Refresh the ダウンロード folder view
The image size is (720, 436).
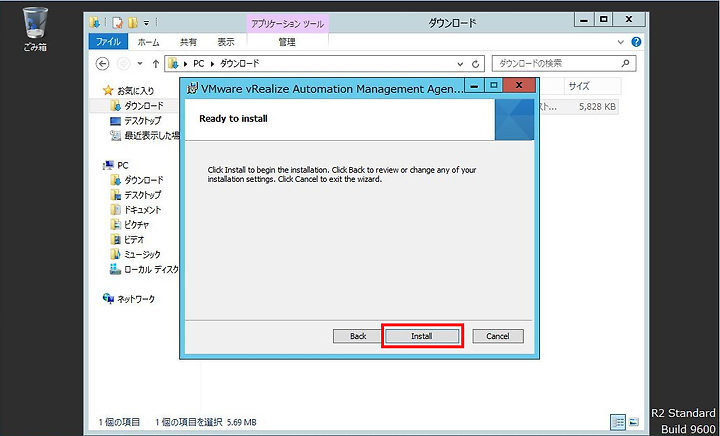476,64
